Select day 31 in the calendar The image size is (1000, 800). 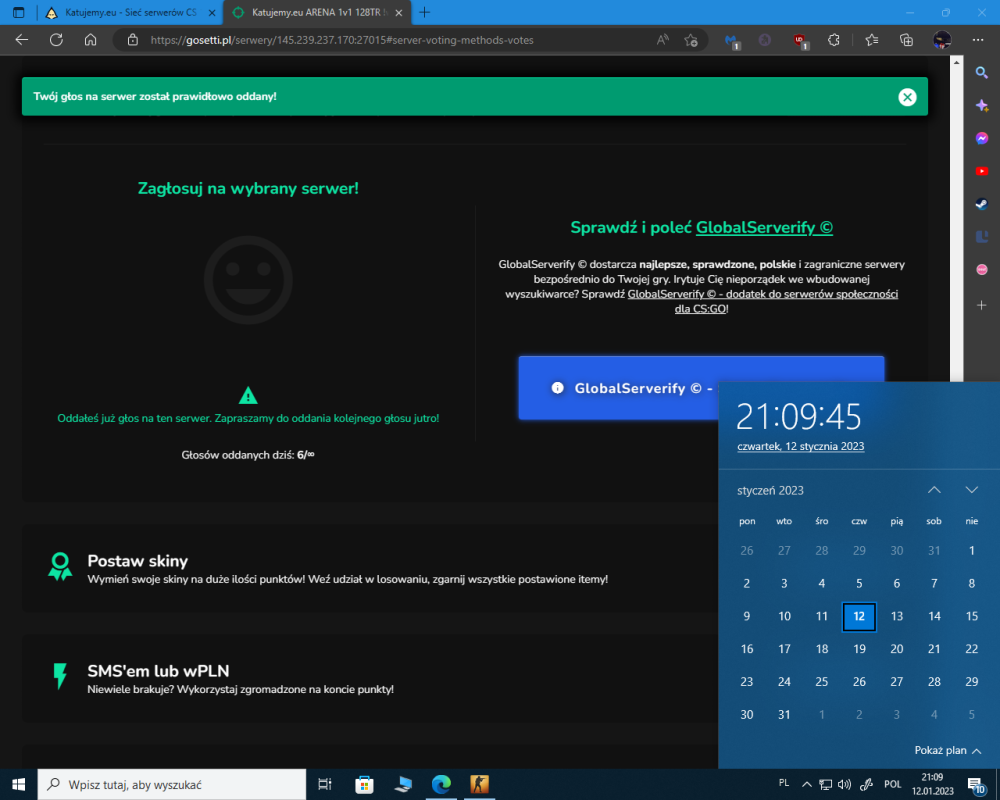point(784,715)
